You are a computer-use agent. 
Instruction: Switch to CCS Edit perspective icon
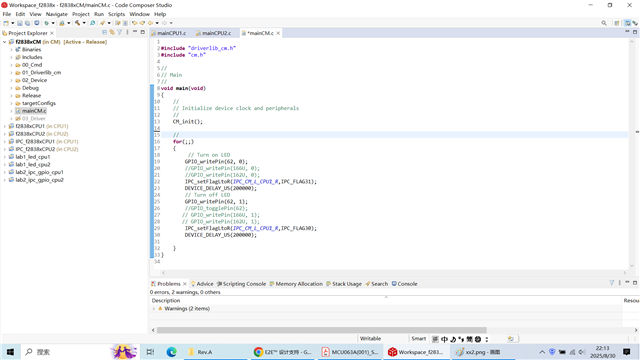627,23
